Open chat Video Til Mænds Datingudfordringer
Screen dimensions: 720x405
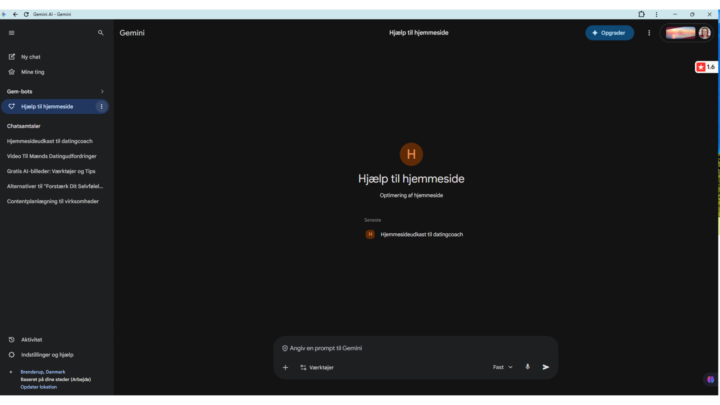coord(51,156)
